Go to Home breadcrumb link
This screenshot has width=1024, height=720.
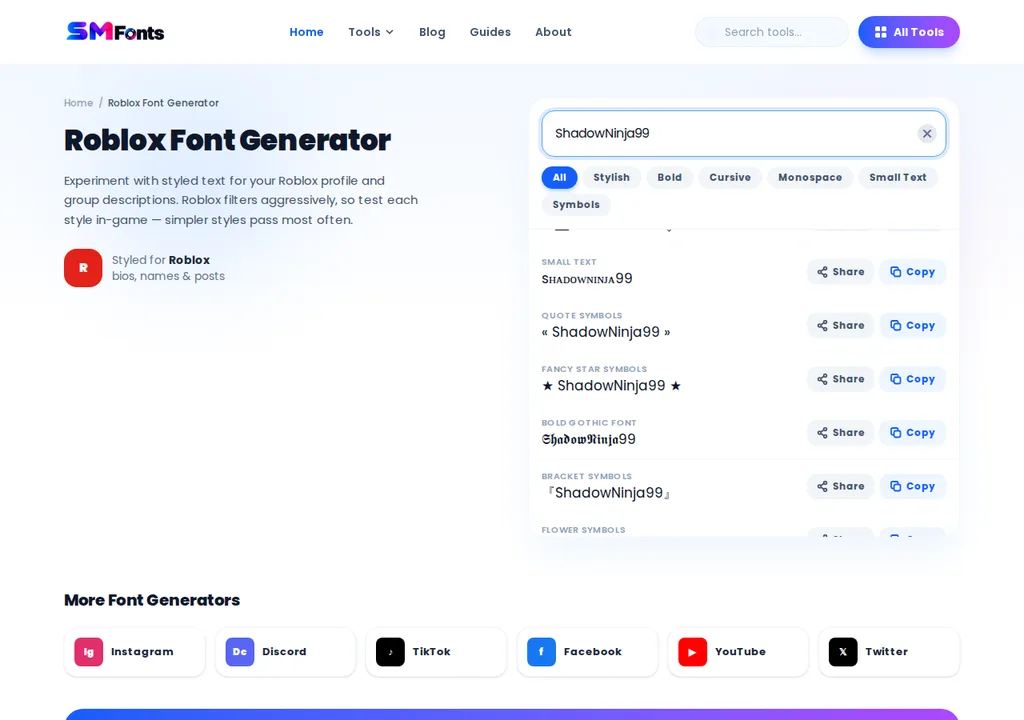(78, 103)
